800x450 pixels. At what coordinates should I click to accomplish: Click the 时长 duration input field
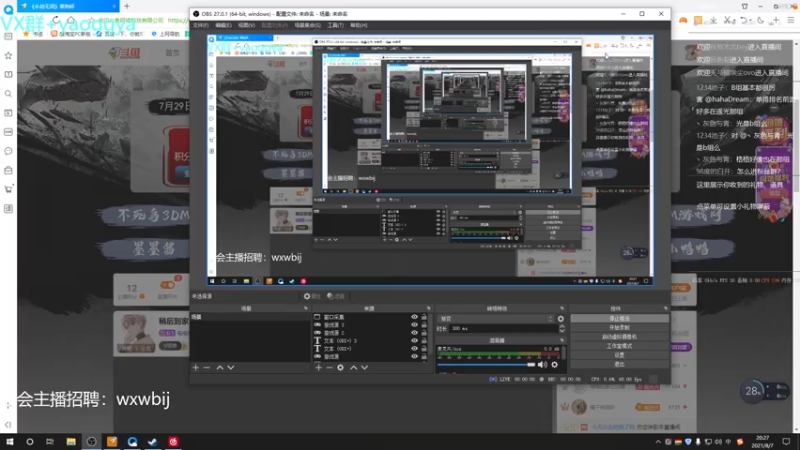(x=504, y=329)
